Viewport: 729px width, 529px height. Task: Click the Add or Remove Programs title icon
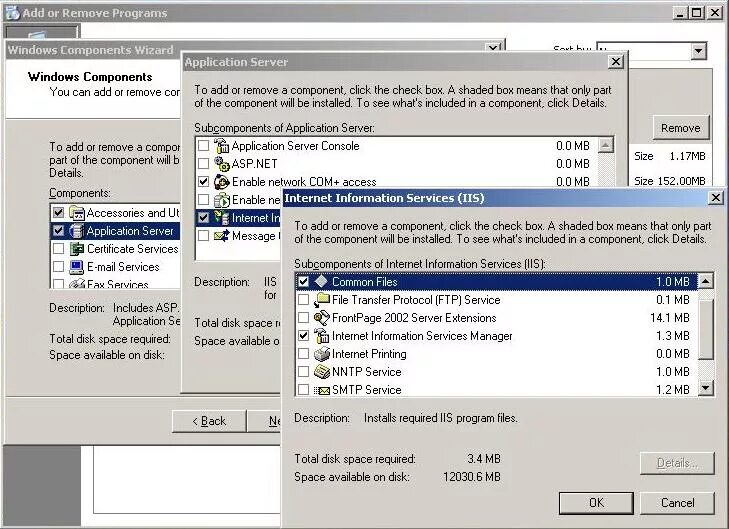(12, 13)
